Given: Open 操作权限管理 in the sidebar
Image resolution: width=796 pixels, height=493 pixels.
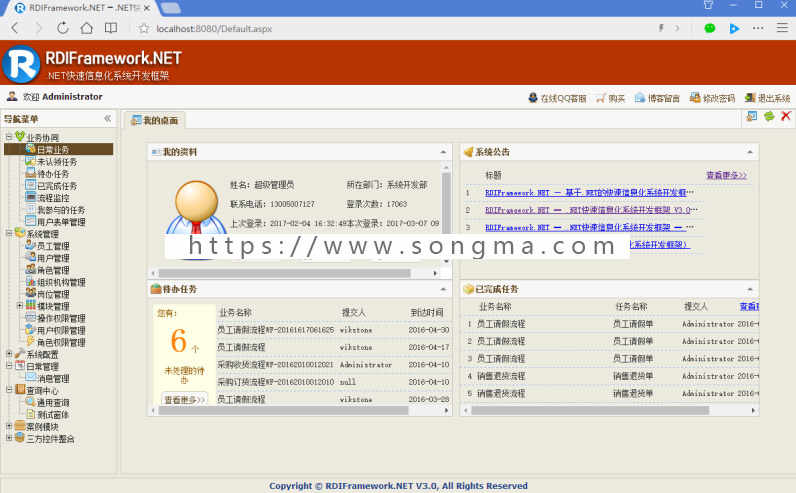Looking at the screenshot, I should 61,318.
